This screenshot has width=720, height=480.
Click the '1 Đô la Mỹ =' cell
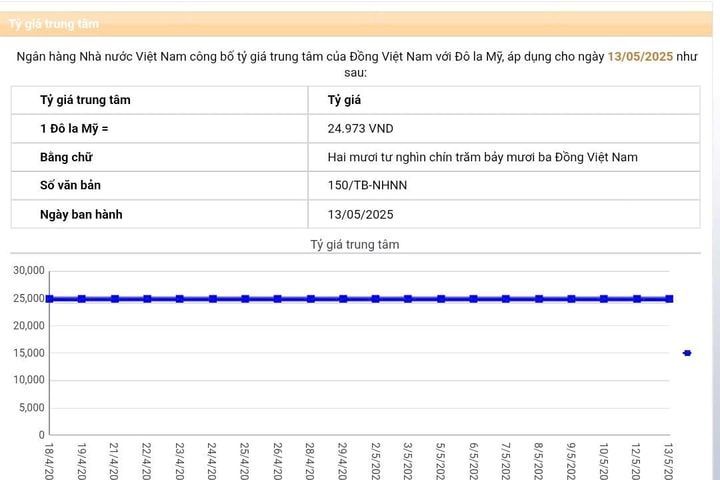[x=75, y=129]
